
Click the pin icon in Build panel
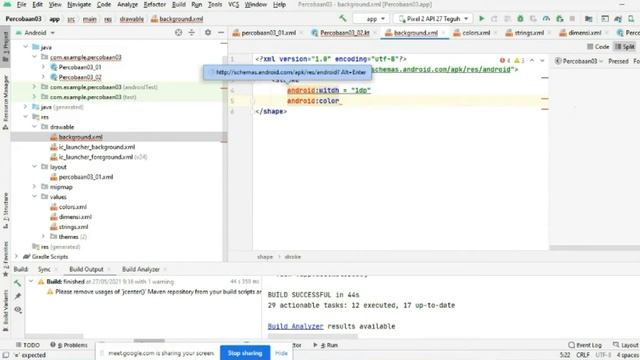[x=18, y=296]
